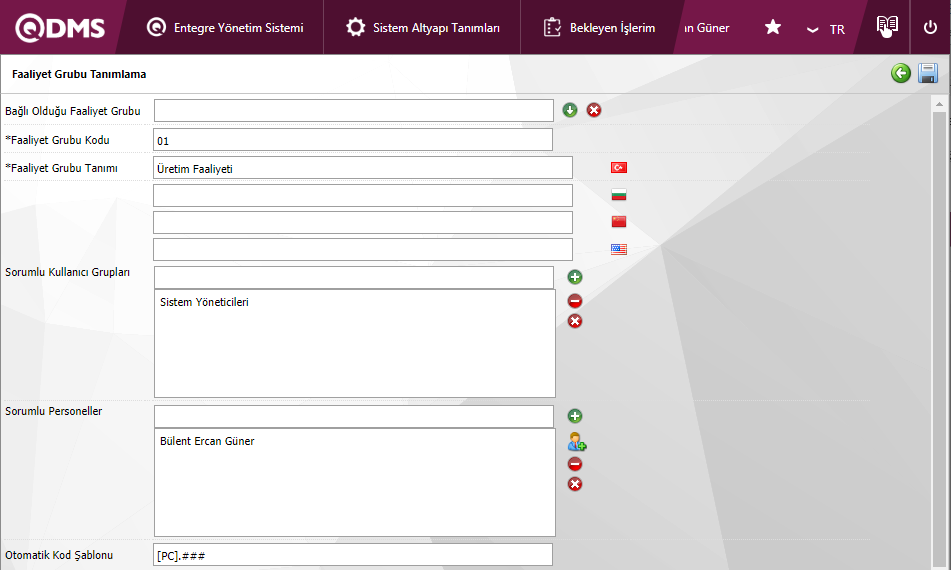Click the Bulgarian flag icon
The image size is (951, 570).
tap(619, 195)
